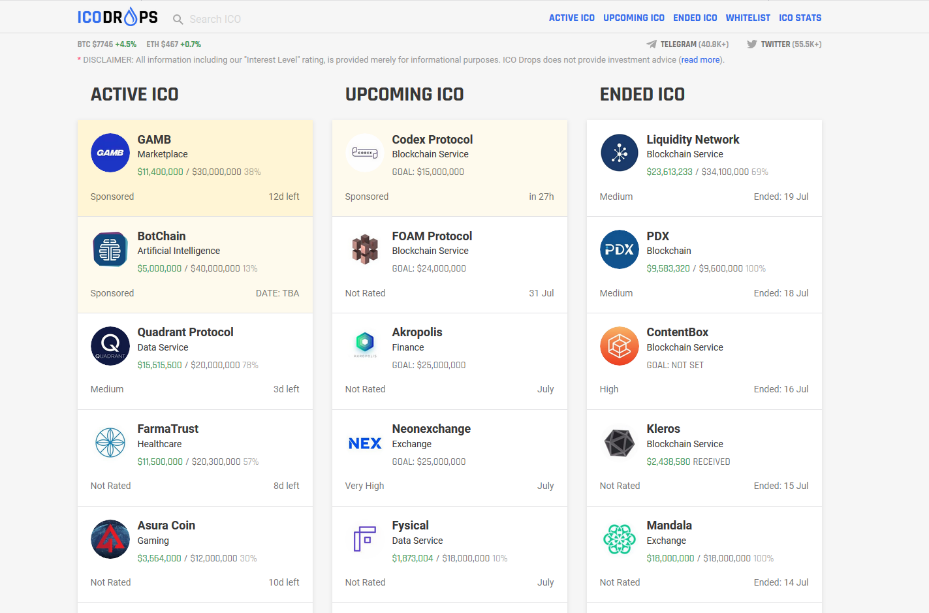Click the Telegram paper plane icon

[x=651, y=44]
